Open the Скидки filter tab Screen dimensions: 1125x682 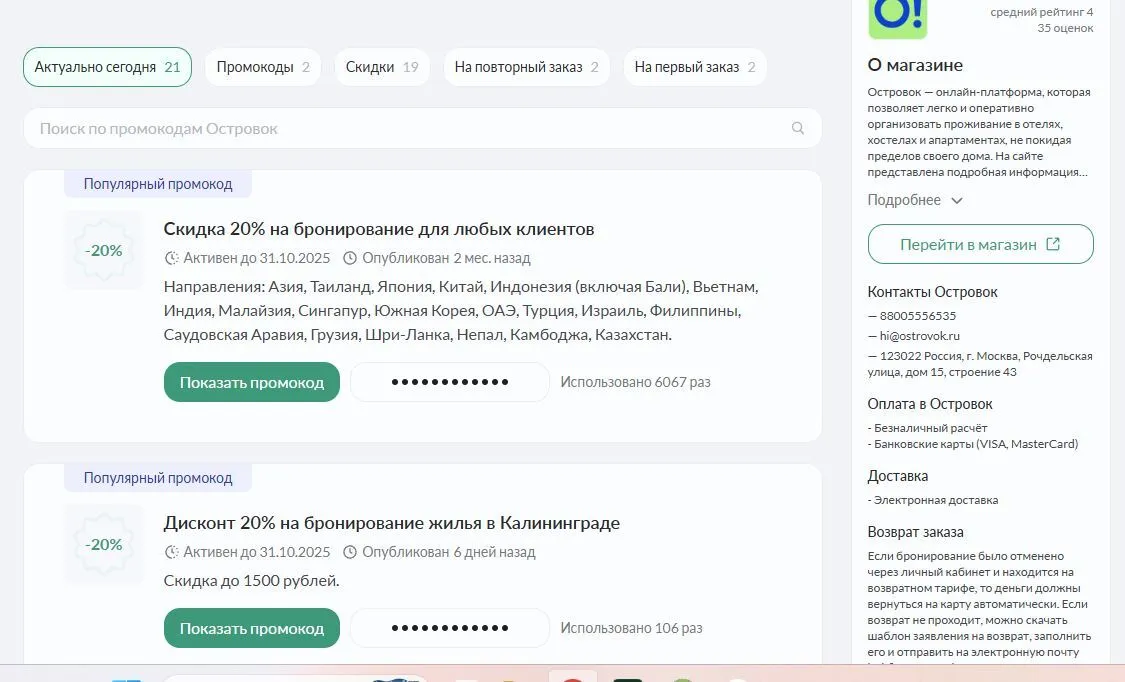tap(381, 66)
